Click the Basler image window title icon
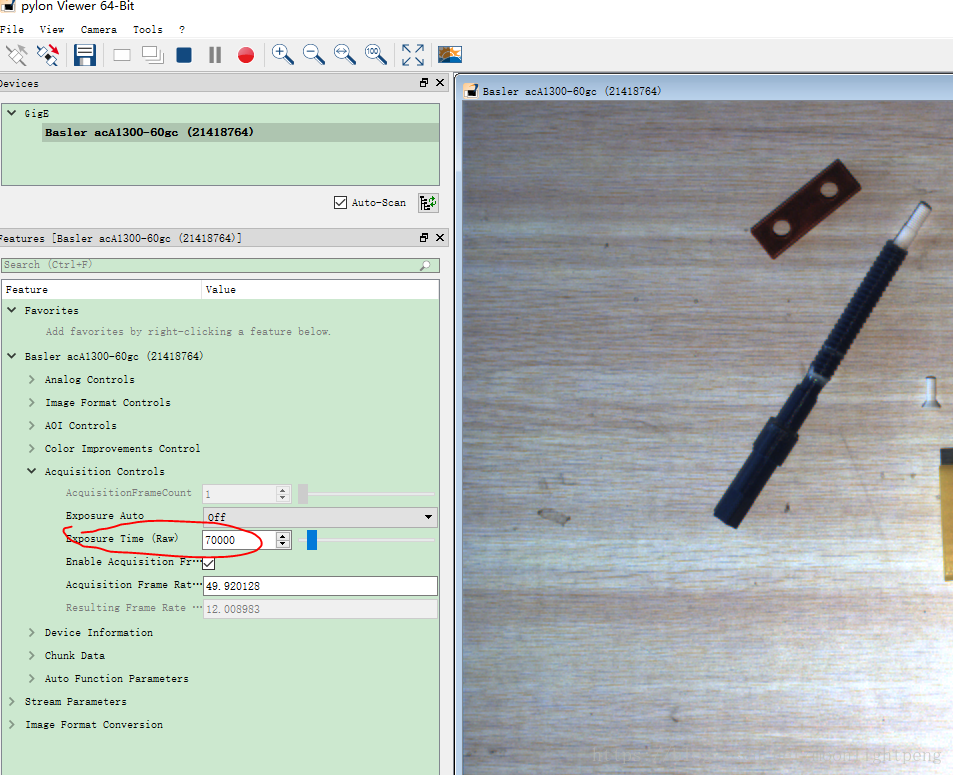953x775 pixels. click(471, 91)
